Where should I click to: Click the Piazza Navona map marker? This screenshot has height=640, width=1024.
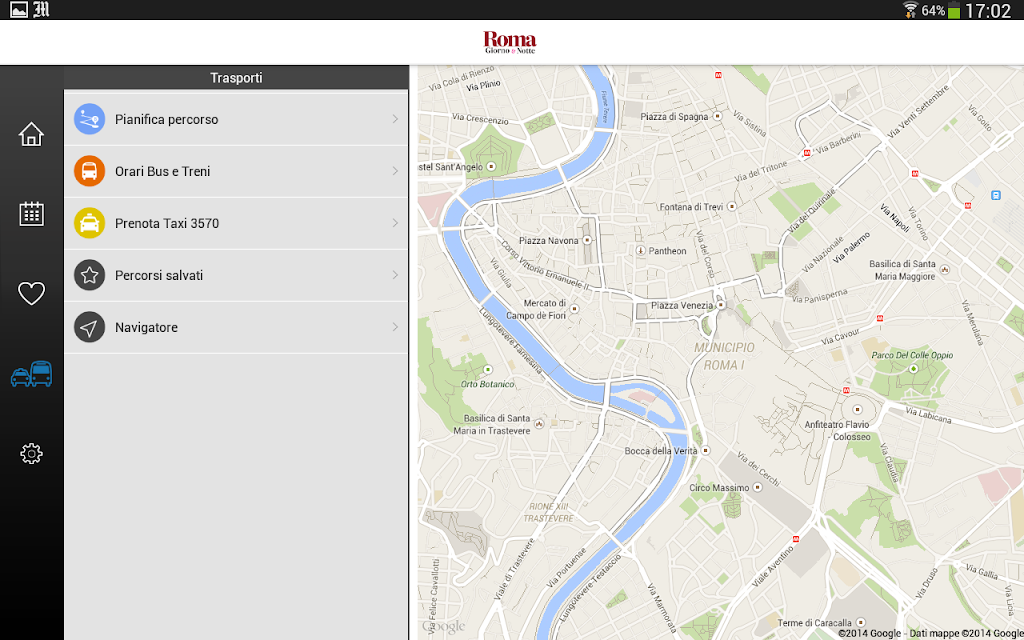[587, 240]
